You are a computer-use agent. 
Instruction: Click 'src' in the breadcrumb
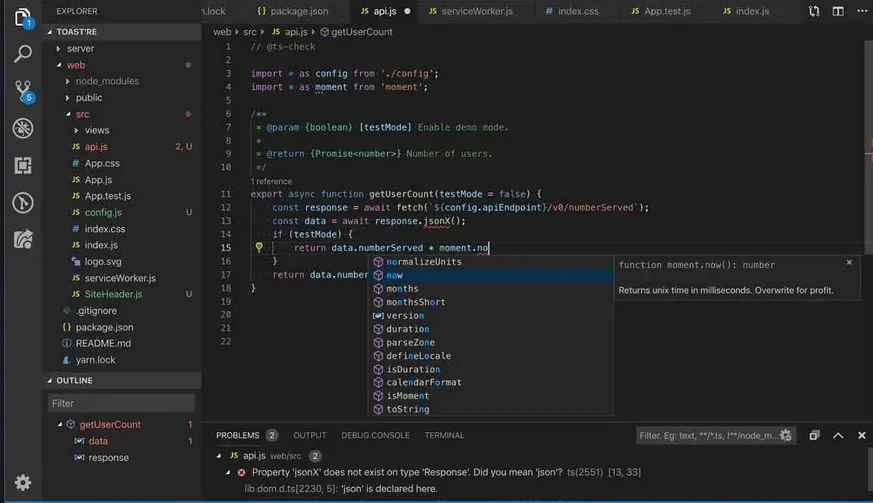(x=250, y=32)
